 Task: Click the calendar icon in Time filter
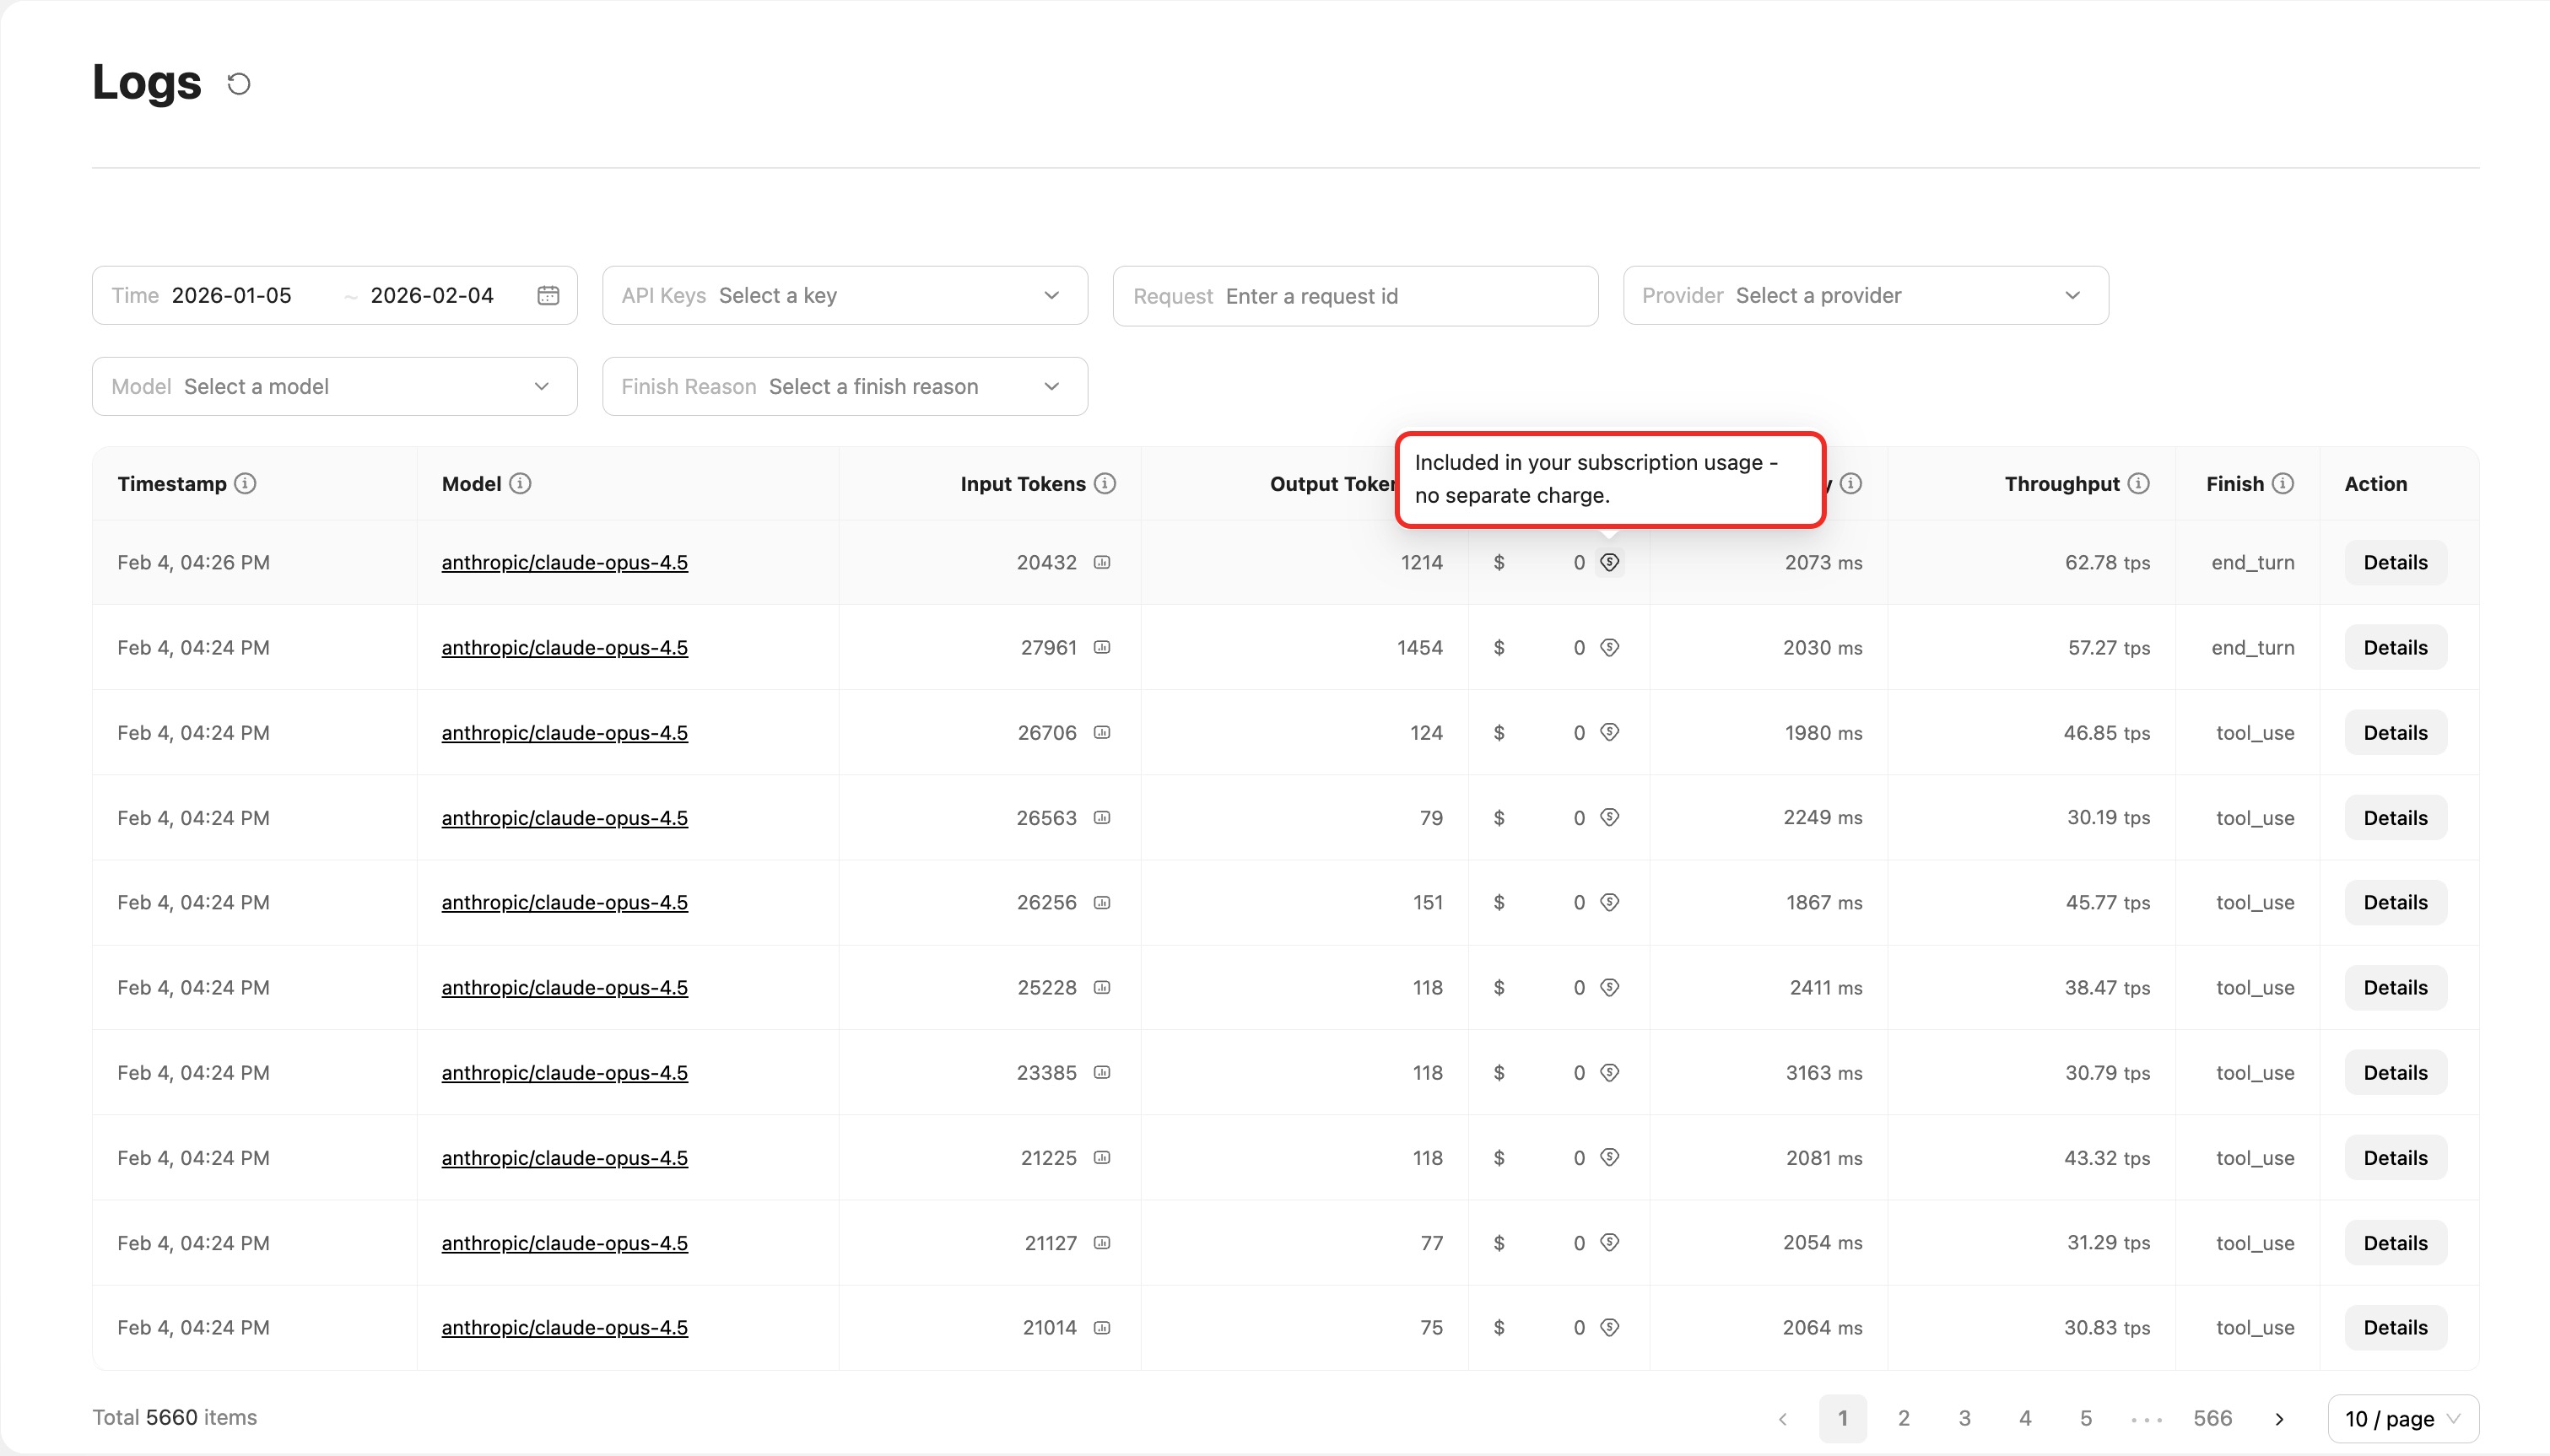pos(548,295)
